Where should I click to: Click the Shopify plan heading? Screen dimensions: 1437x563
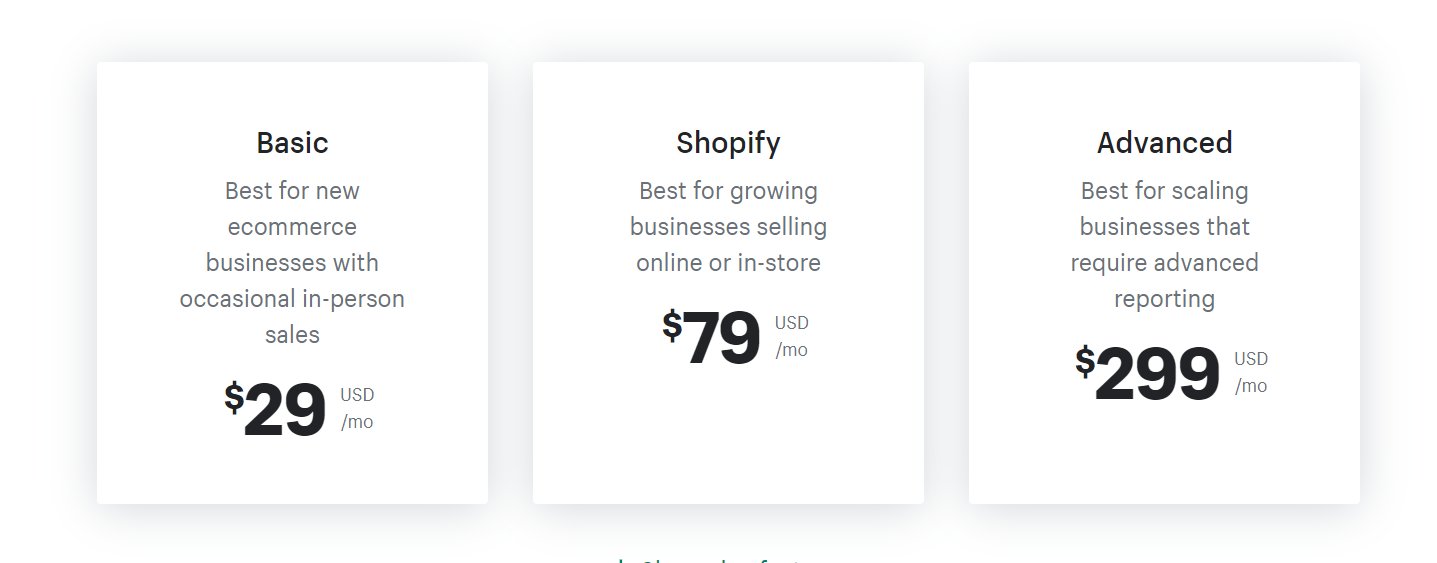728,143
